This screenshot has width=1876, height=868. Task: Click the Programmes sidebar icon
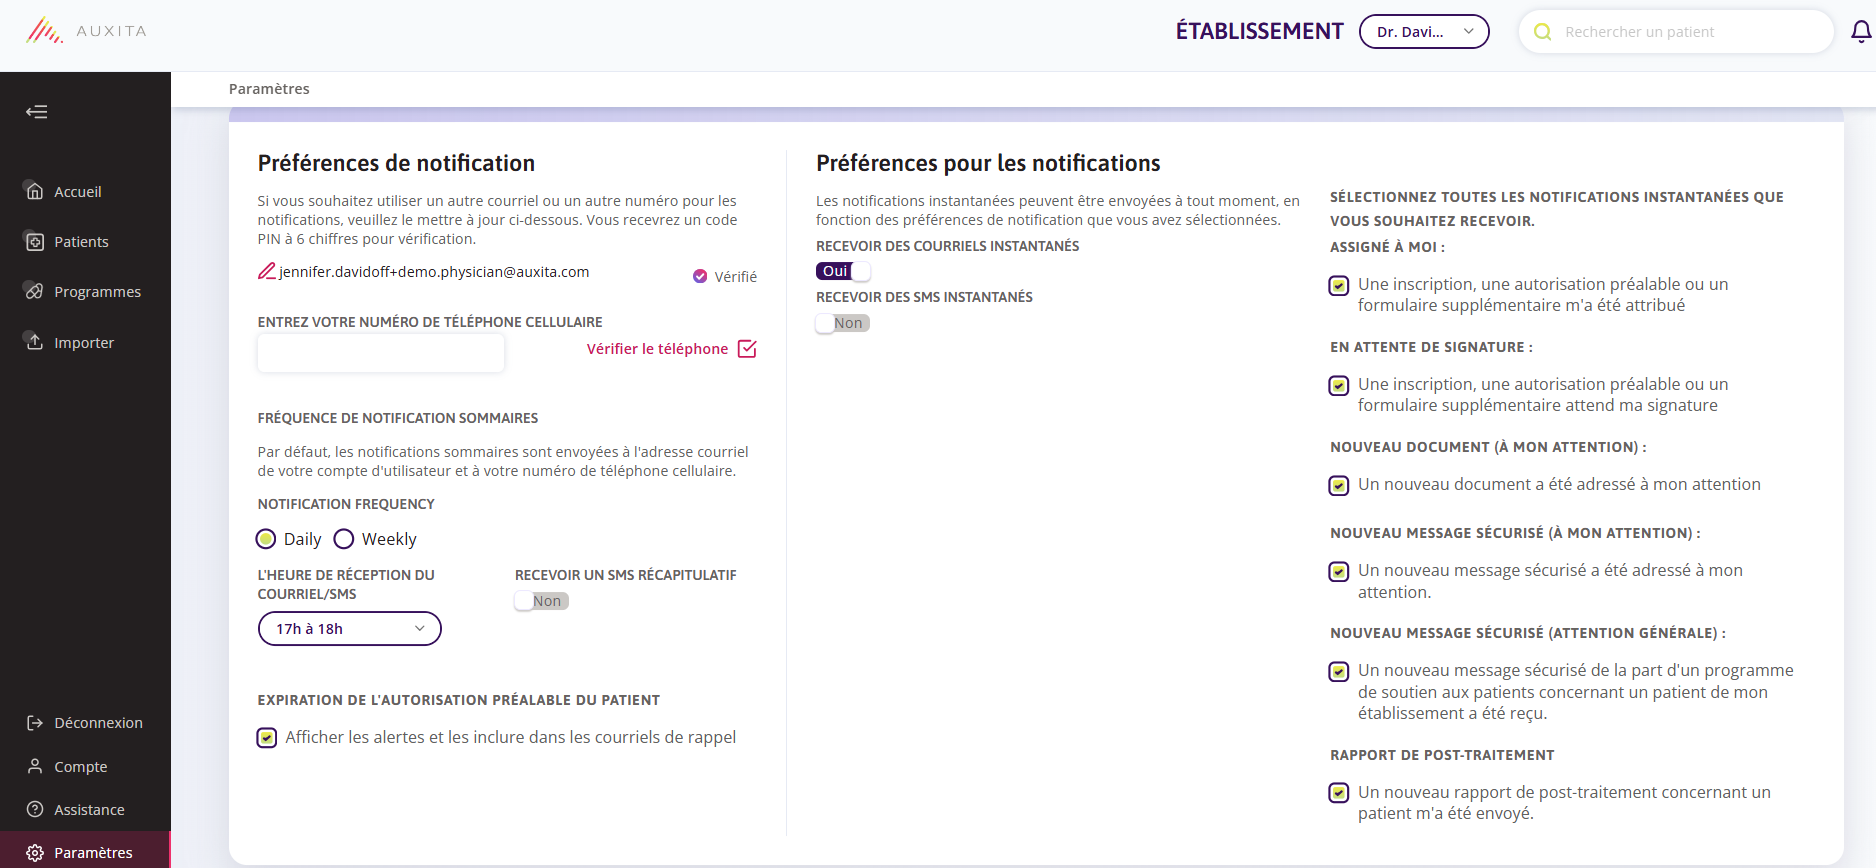point(35,291)
